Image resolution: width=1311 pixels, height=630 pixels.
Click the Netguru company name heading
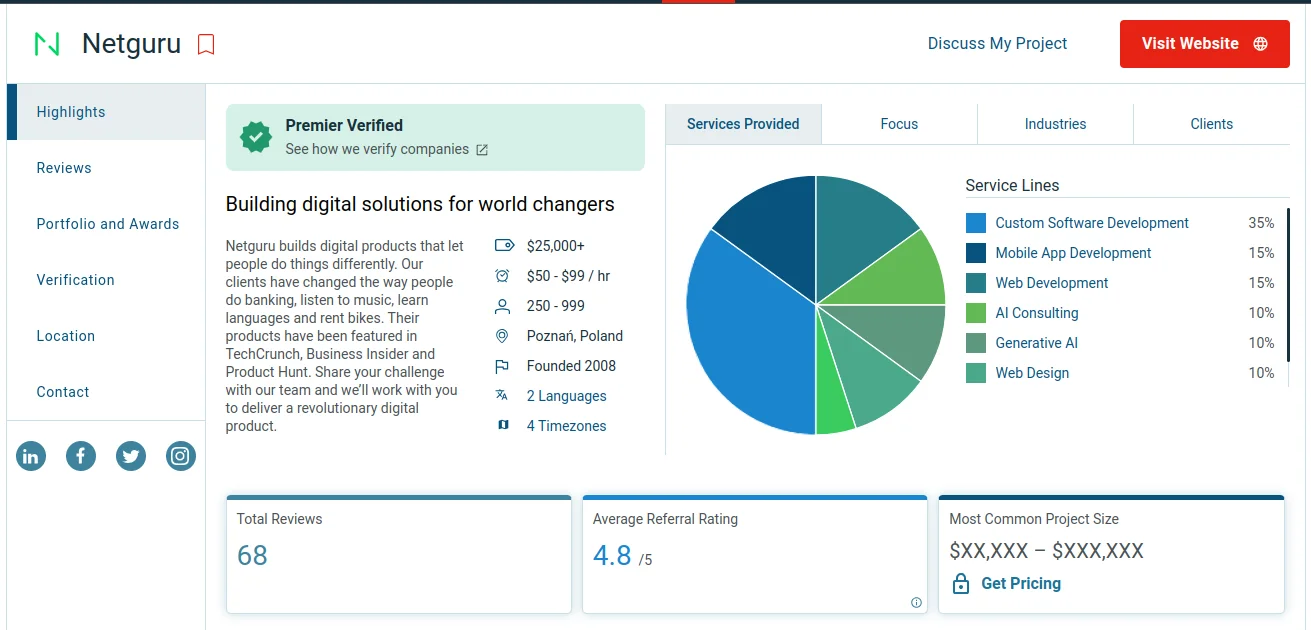(x=131, y=44)
